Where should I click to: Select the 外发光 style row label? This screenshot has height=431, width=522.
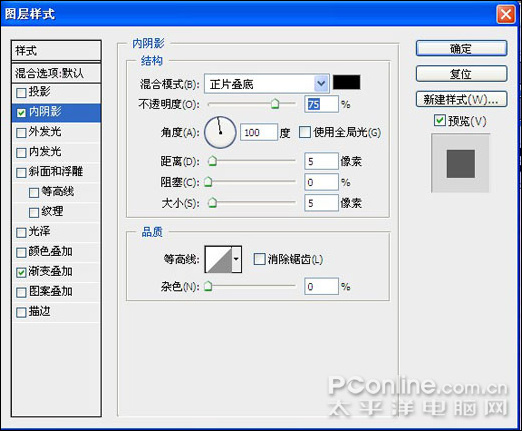pos(45,131)
